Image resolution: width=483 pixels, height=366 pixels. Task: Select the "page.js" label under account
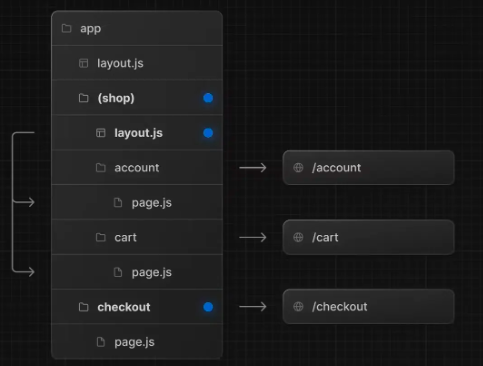(x=152, y=203)
